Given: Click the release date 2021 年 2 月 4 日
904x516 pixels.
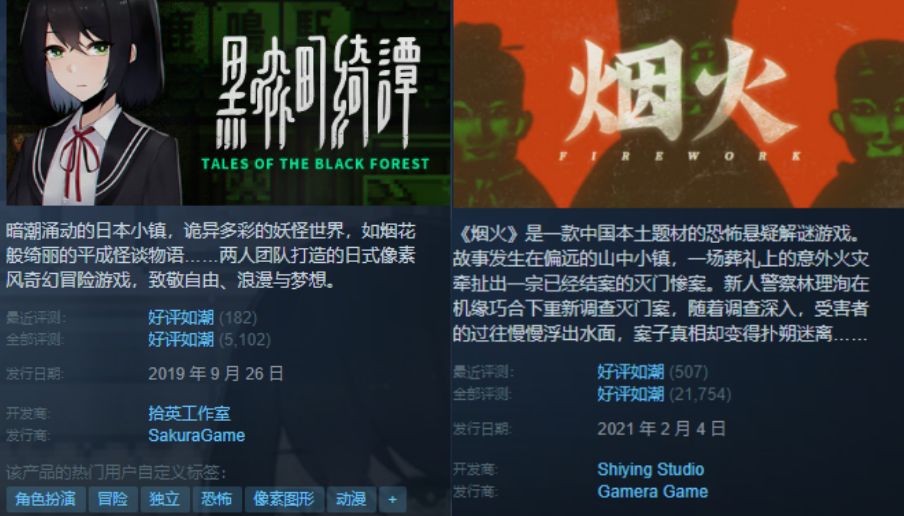Looking at the screenshot, I should [661, 429].
